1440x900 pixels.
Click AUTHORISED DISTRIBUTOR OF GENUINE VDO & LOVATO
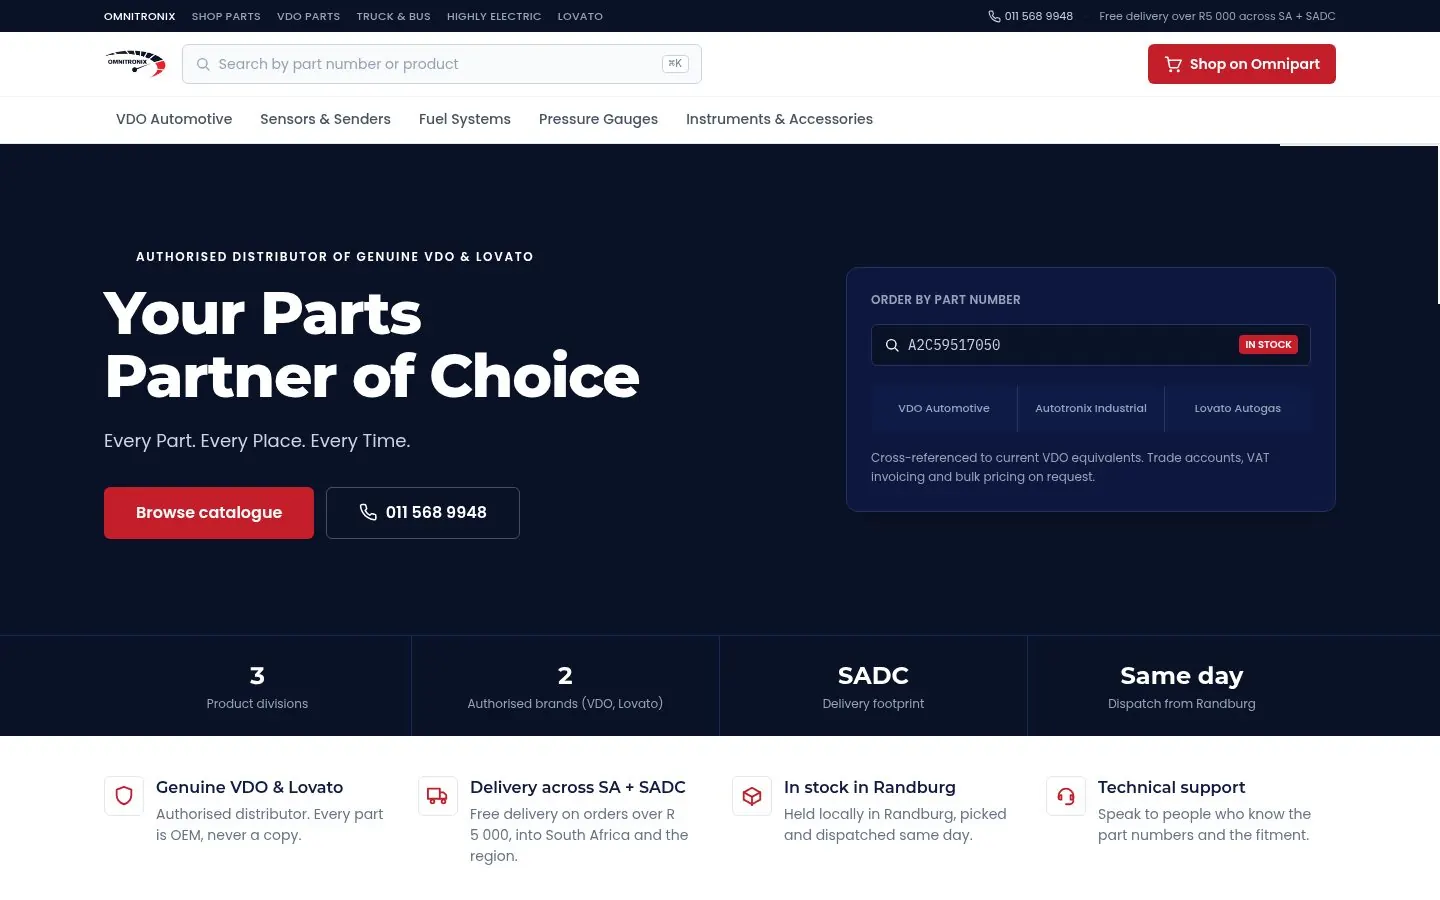(x=334, y=257)
